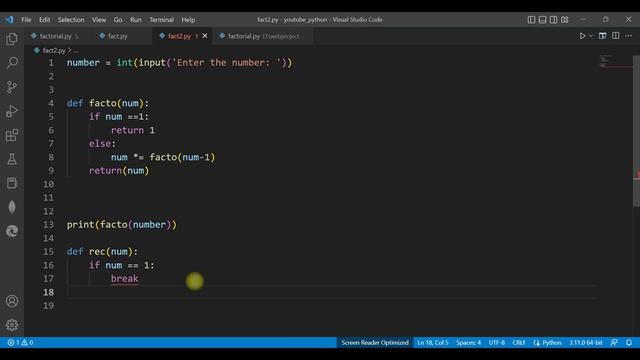The image size is (640, 360).
Task: Click the vertical editor scrollbar
Action: (x=636, y=131)
